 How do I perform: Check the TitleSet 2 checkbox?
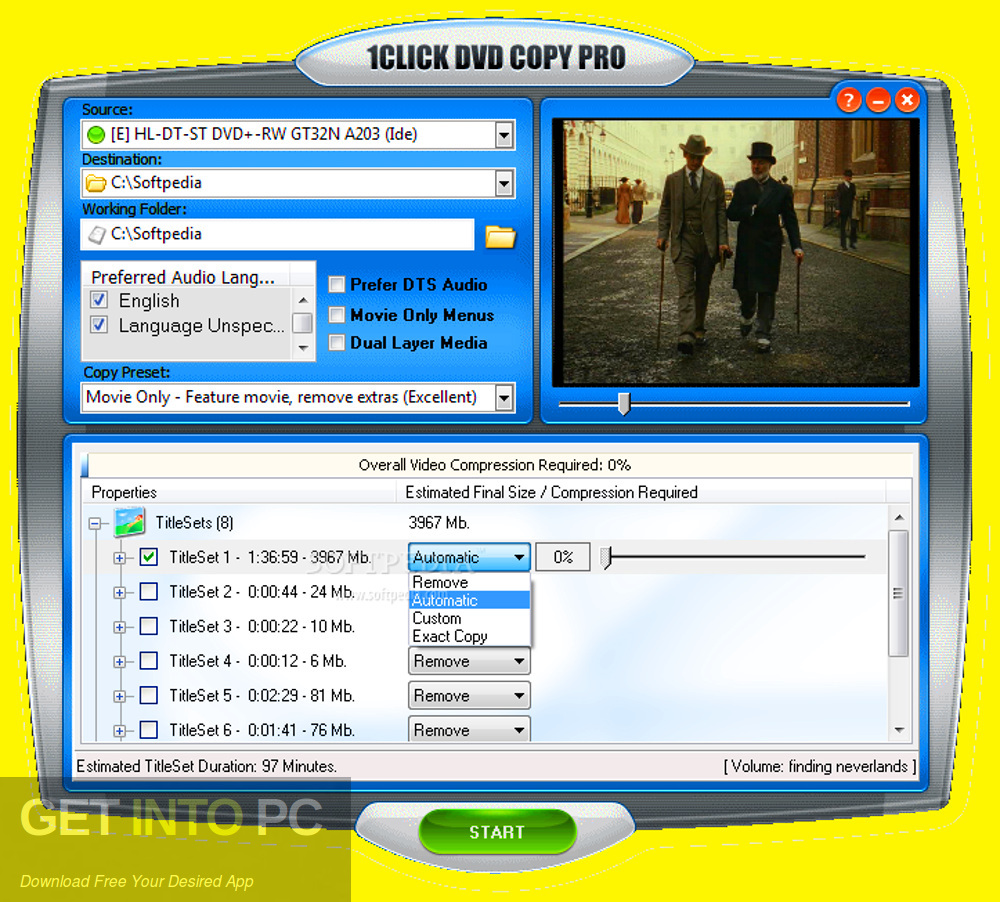tap(149, 591)
